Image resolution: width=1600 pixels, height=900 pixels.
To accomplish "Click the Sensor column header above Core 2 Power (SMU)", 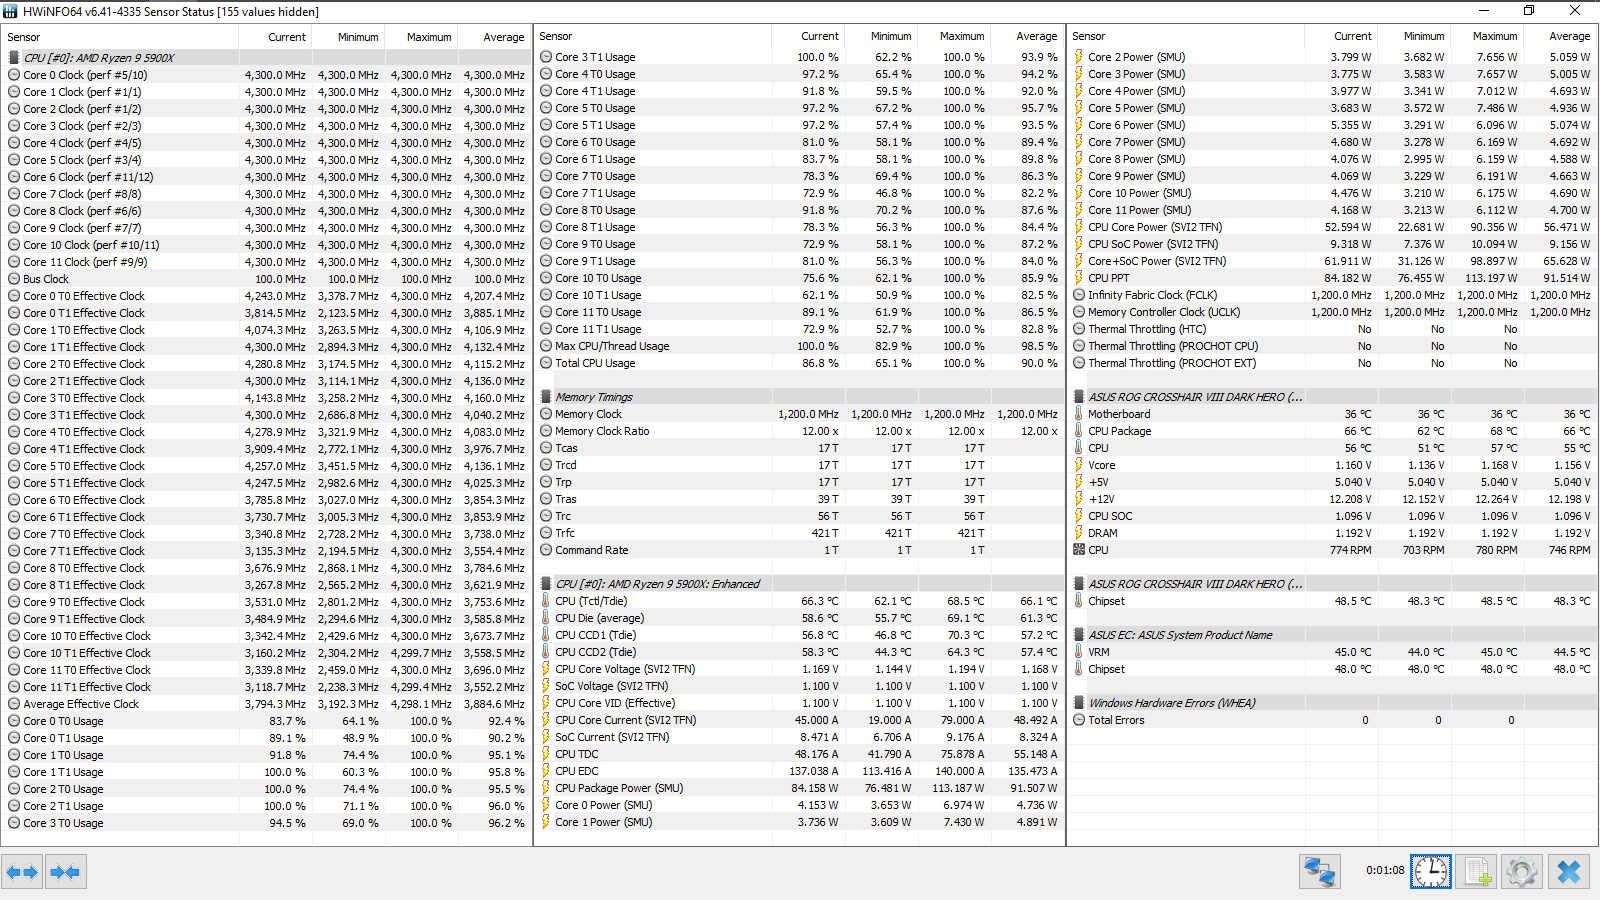I will pyautogui.click(x=1187, y=36).
